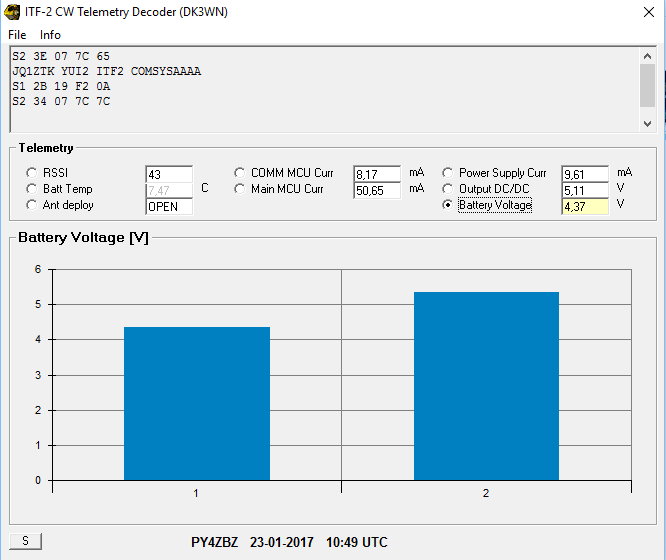Close the ITF-2 decoder window
666x560 pixels.
coord(649,12)
